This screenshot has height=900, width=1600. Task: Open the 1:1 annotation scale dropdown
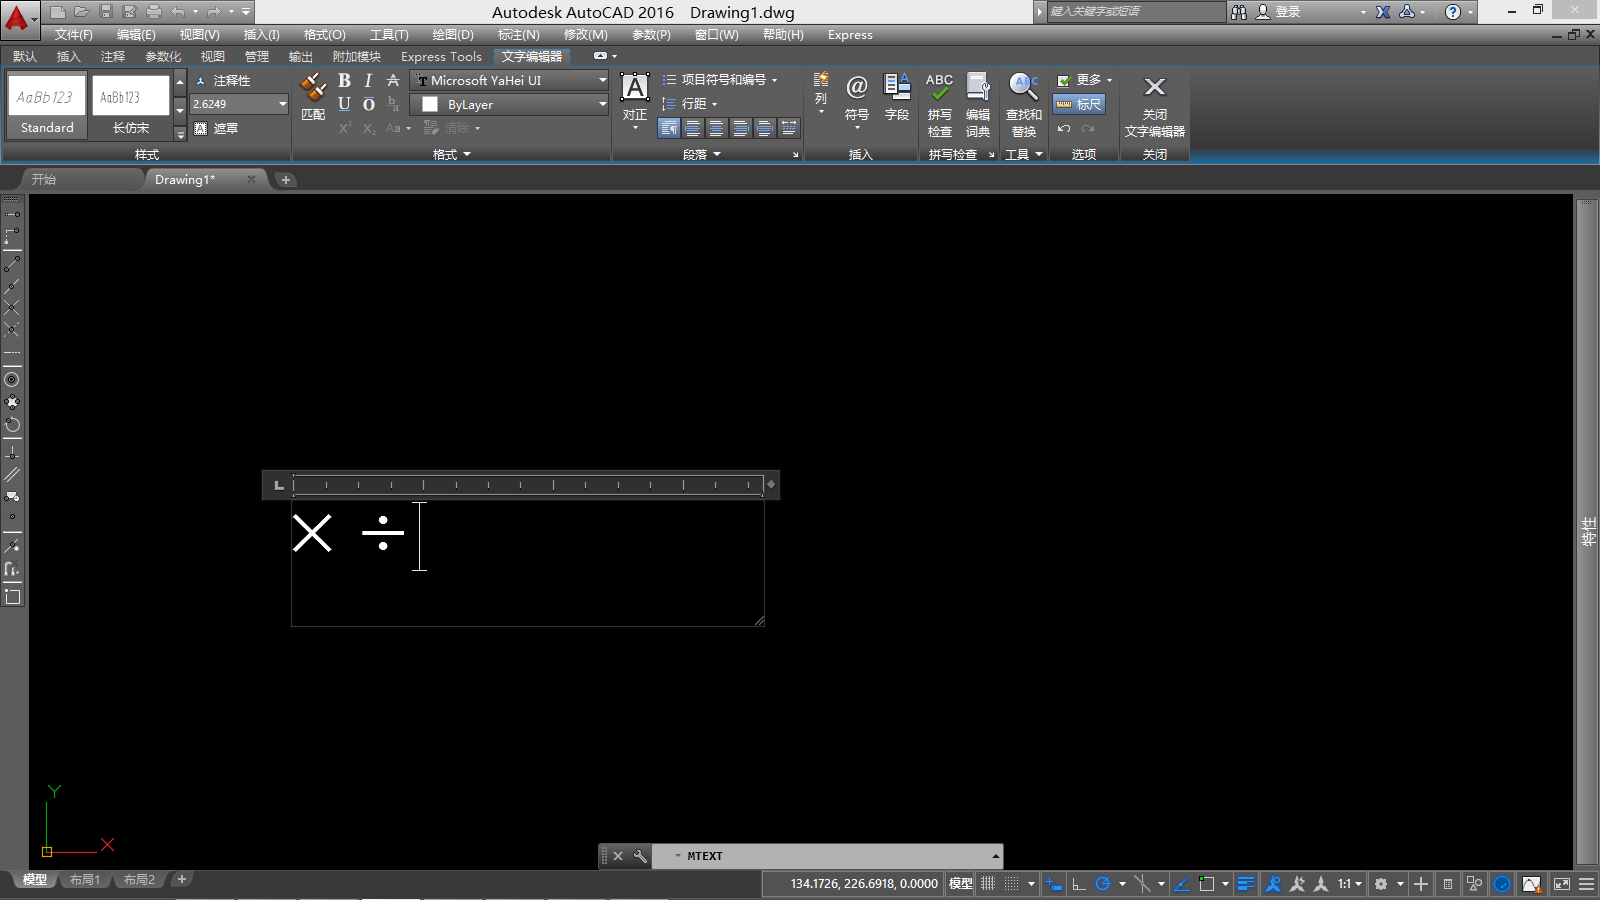[1350, 884]
